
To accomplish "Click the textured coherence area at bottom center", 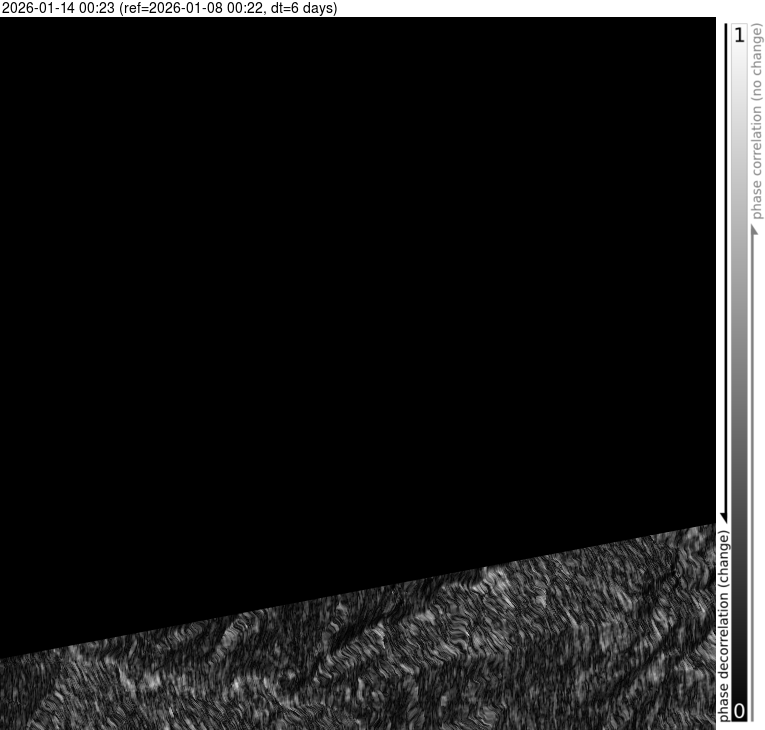I will (x=360, y=660).
